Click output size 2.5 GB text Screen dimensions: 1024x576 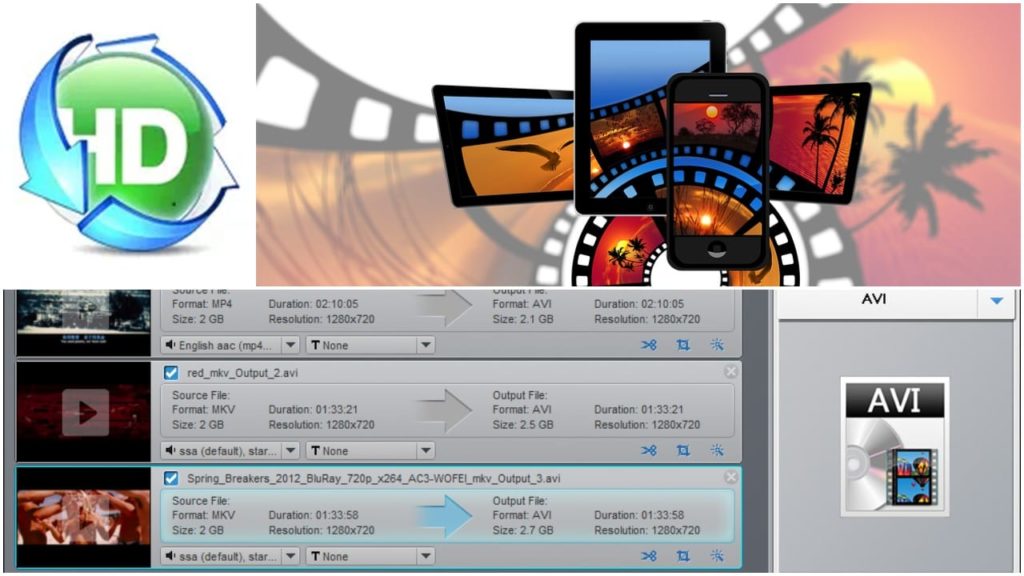coord(523,424)
